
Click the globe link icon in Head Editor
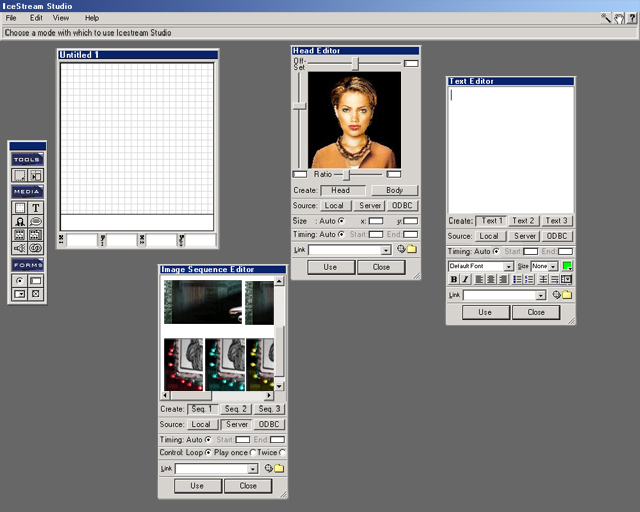pyautogui.click(x=401, y=249)
